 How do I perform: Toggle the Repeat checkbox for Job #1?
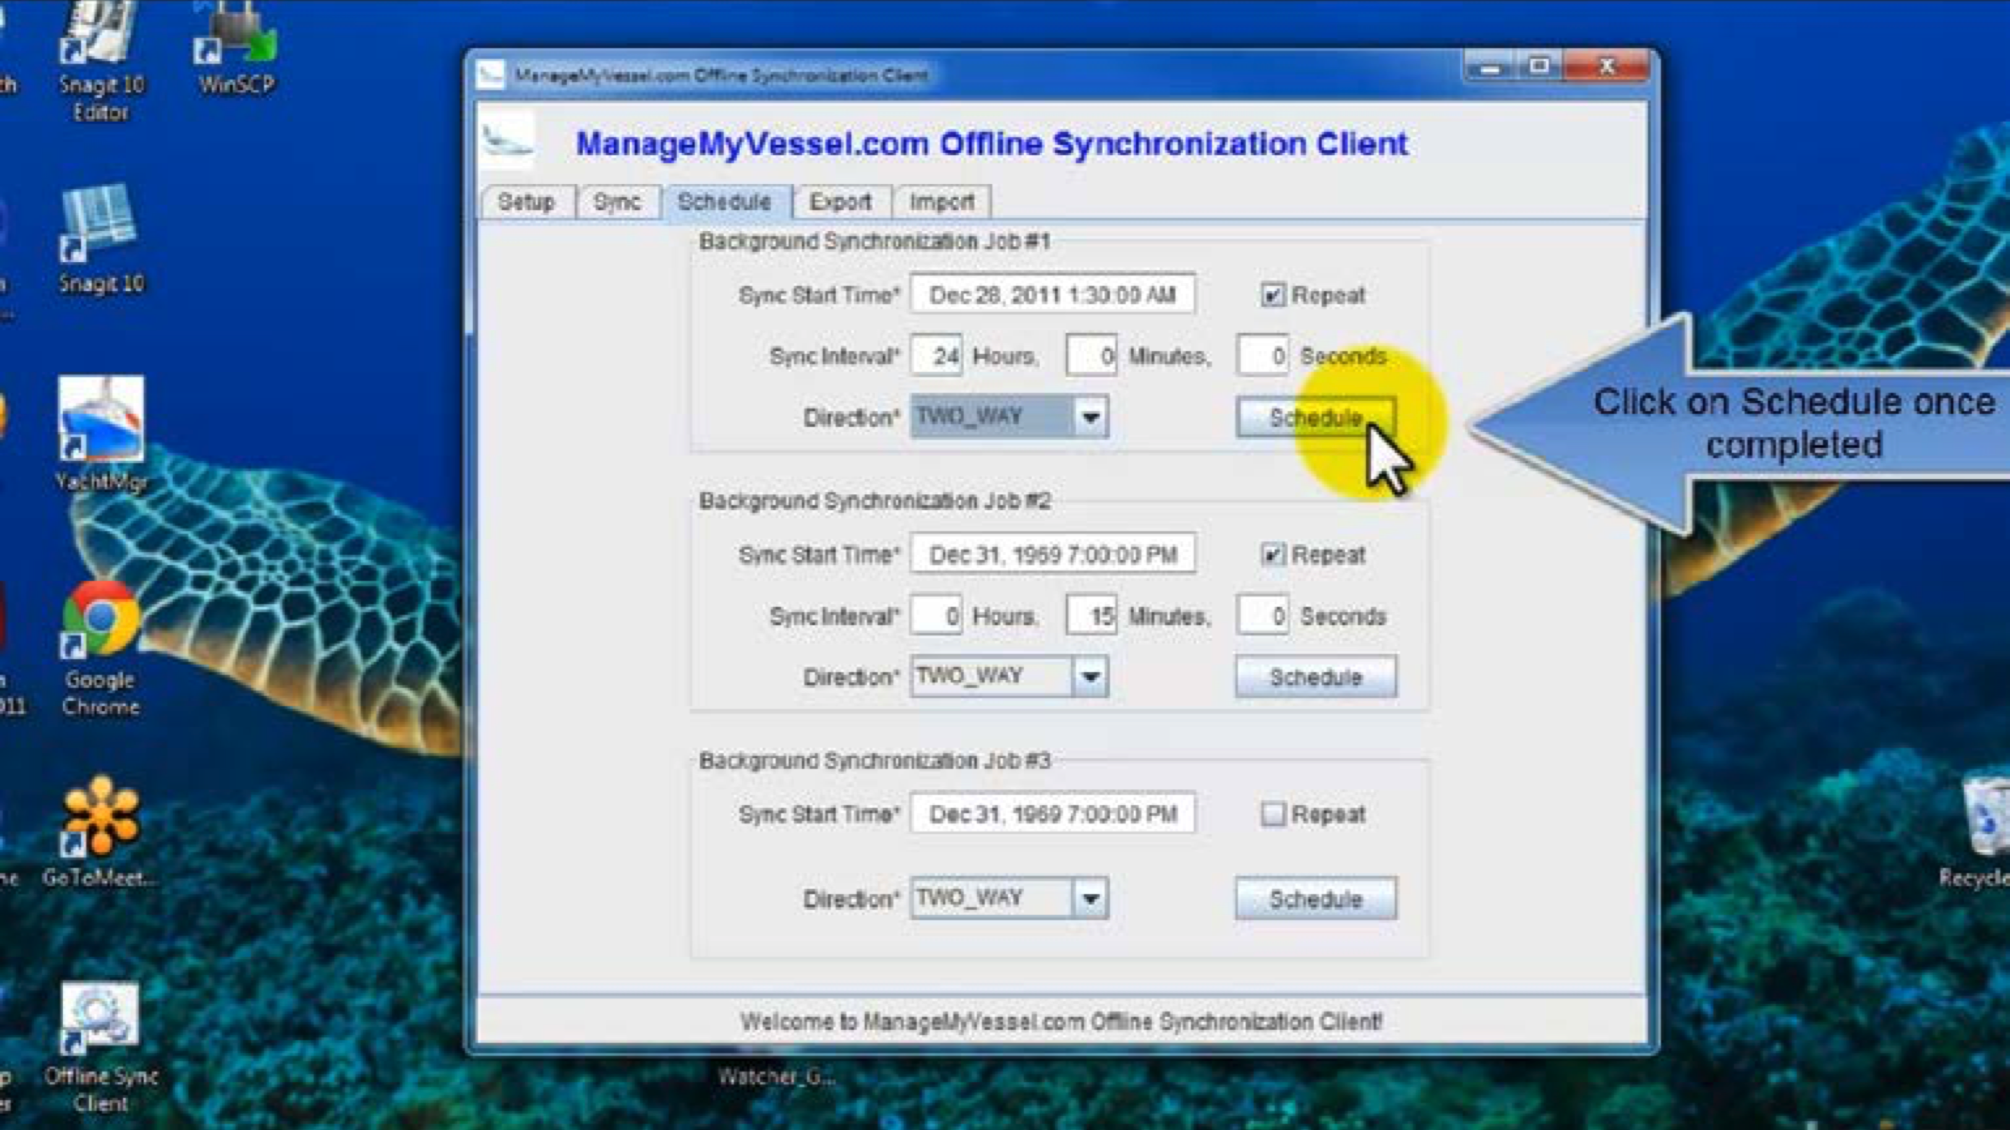click(x=1272, y=295)
